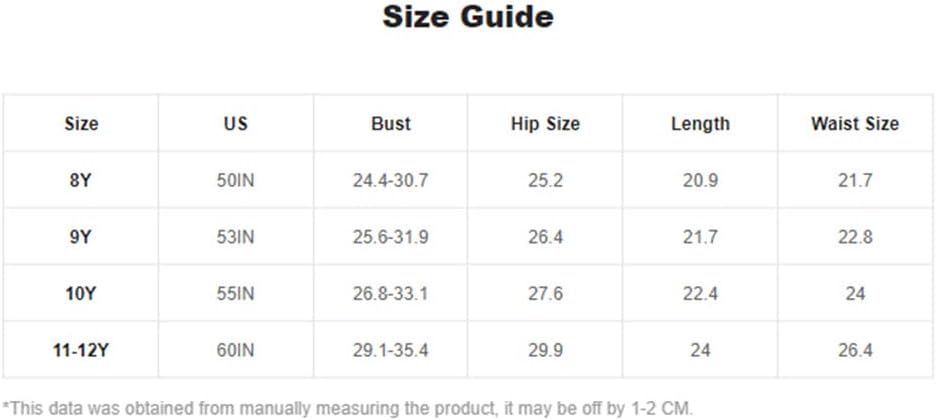Click the 29.1-35.4 bust cell
Screen dimensions: 936x420
tap(390, 350)
